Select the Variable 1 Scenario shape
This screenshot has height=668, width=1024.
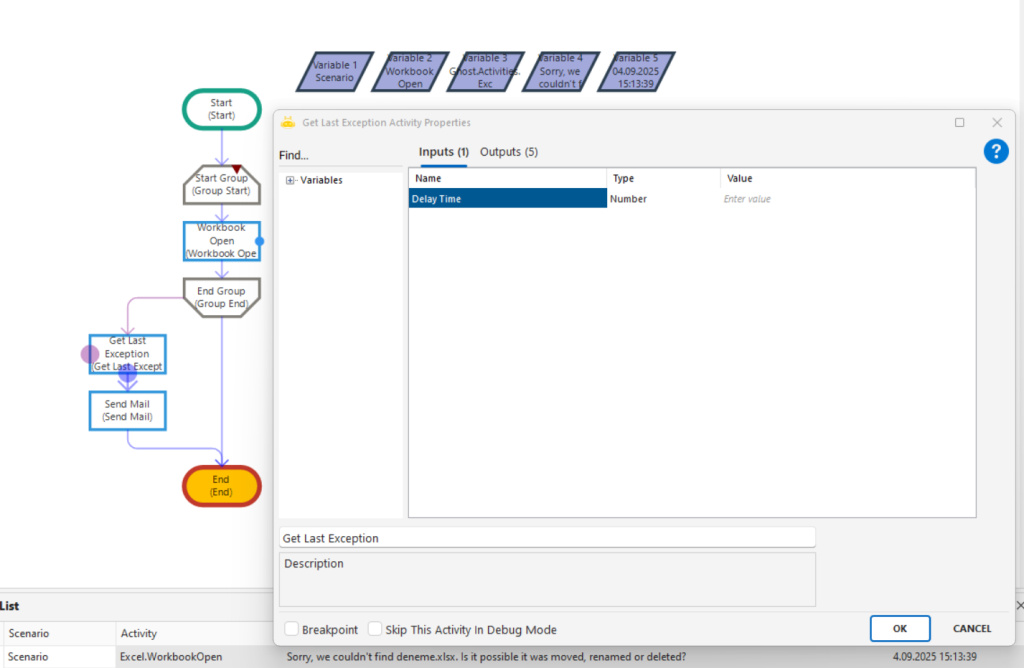[335, 71]
